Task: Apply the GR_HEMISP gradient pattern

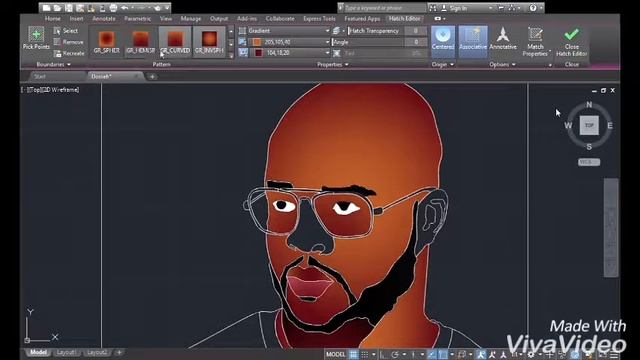Action: (x=140, y=42)
